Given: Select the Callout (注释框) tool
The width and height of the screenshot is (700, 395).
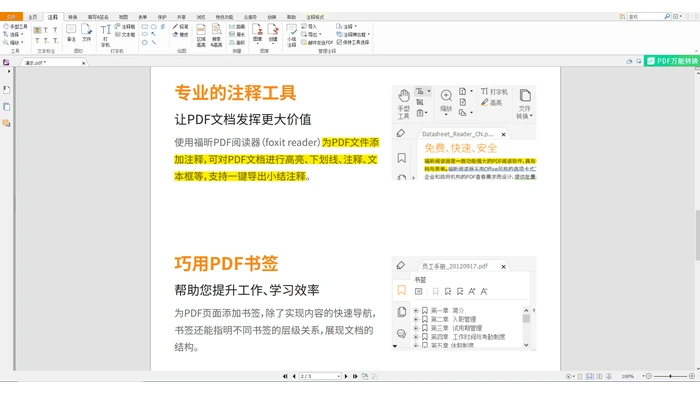Looking at the screenshot, I should (x=125, y=27).
